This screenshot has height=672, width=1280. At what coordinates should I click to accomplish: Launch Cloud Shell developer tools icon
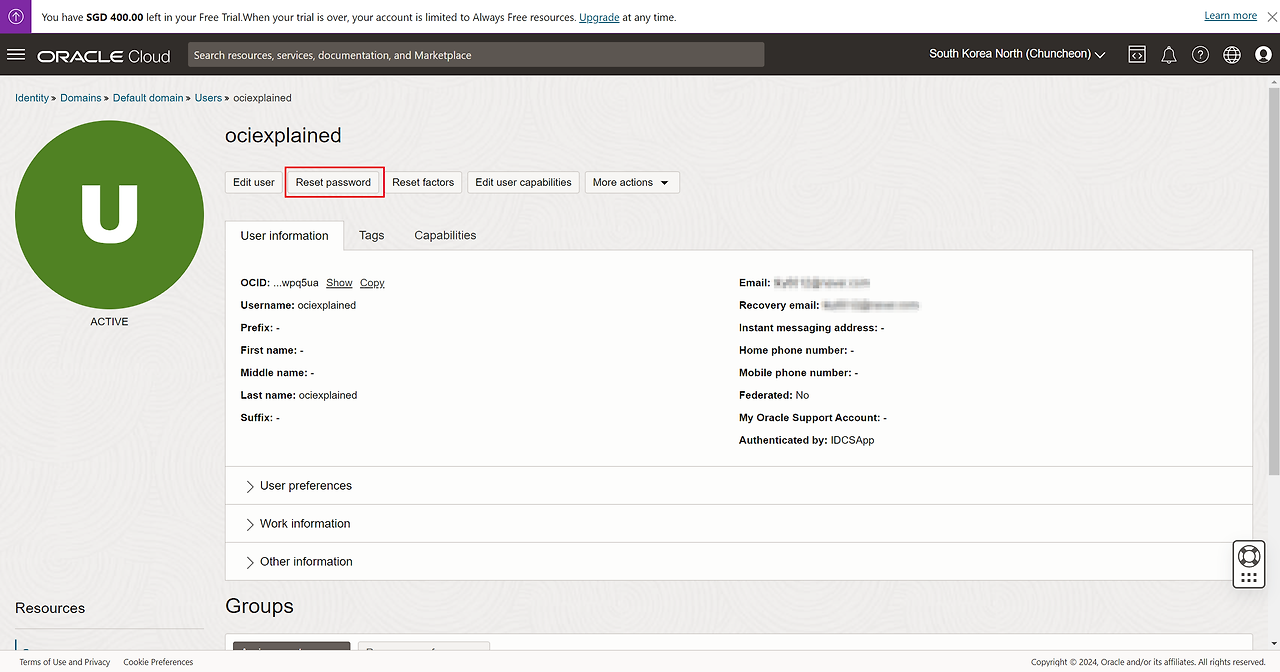point(1137,55)
